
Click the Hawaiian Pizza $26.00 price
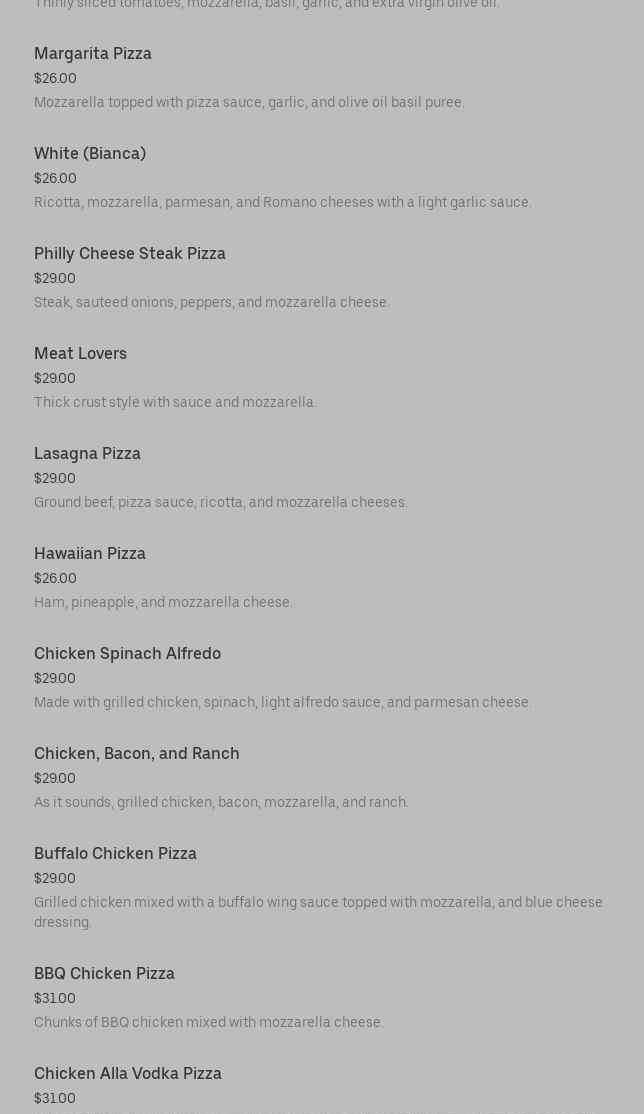click(x=55, y=579)
